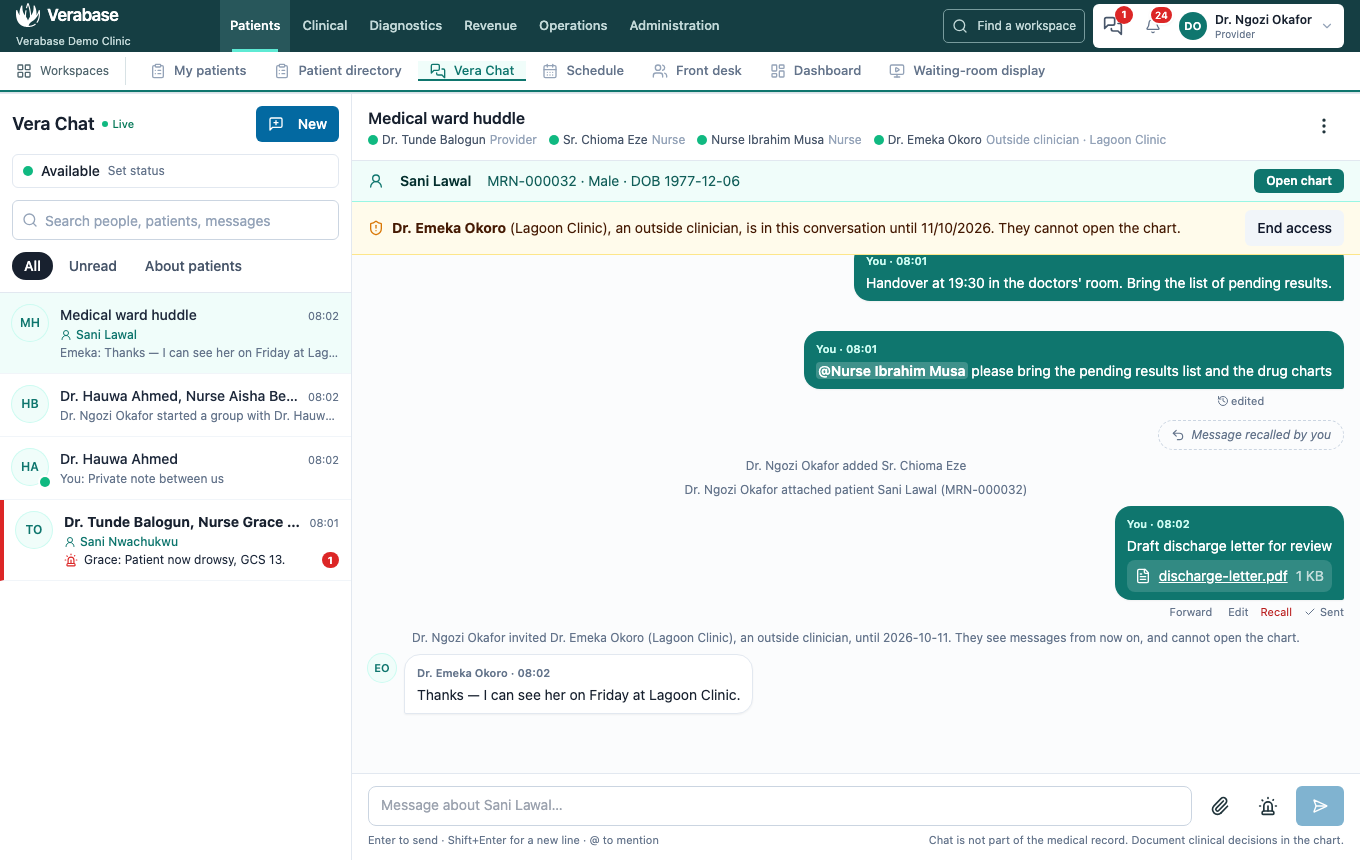Filter by About patients
The width and height of the screenshot is (1360, 860).
pos(193,266)
